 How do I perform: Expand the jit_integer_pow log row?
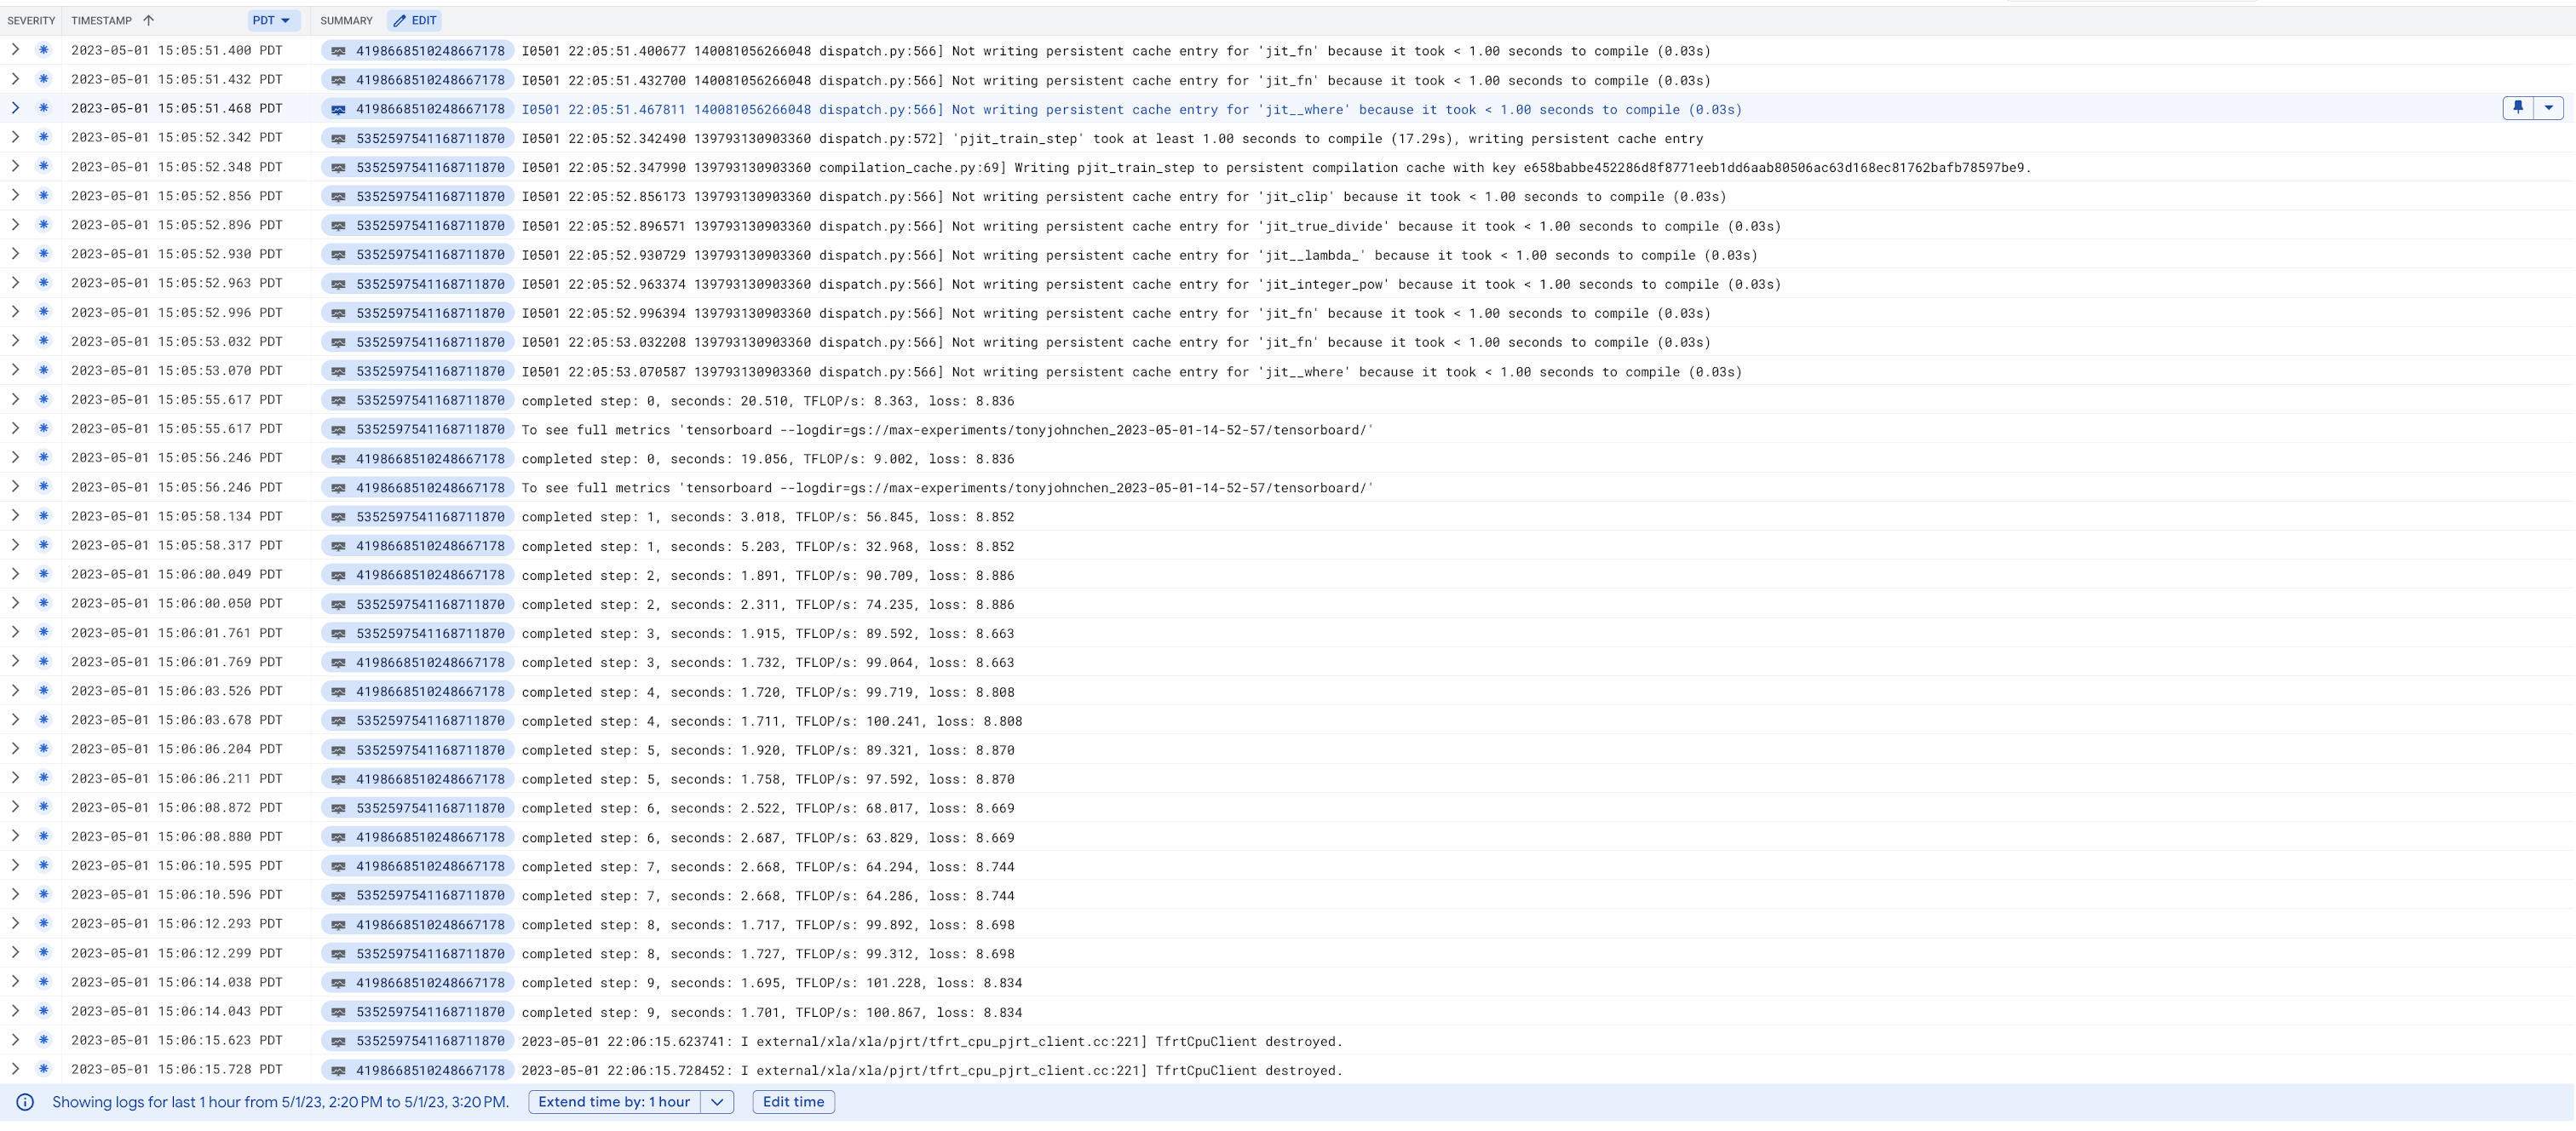click(x=15, y=283)
